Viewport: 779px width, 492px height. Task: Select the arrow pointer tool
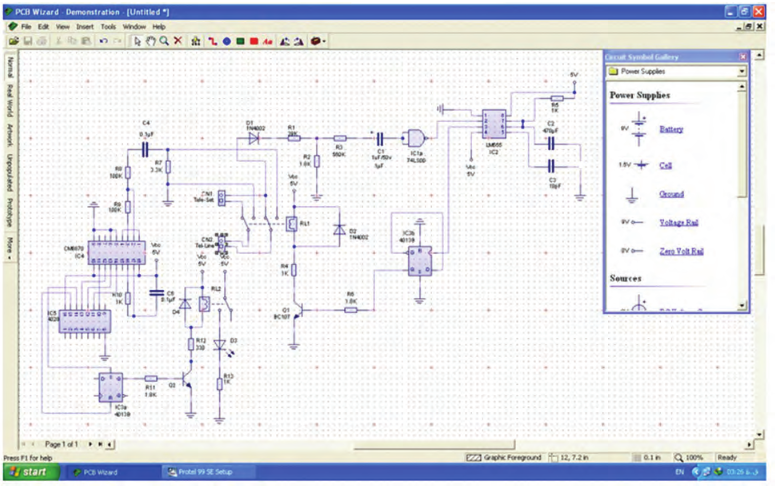(x=138, y=41)
